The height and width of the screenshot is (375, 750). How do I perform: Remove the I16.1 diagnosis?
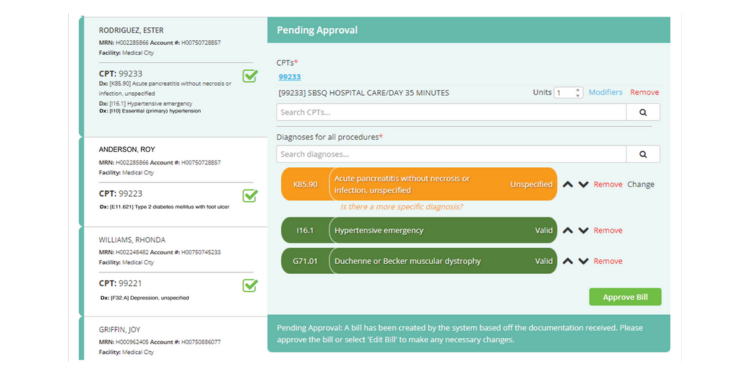[x=608, y=231]
